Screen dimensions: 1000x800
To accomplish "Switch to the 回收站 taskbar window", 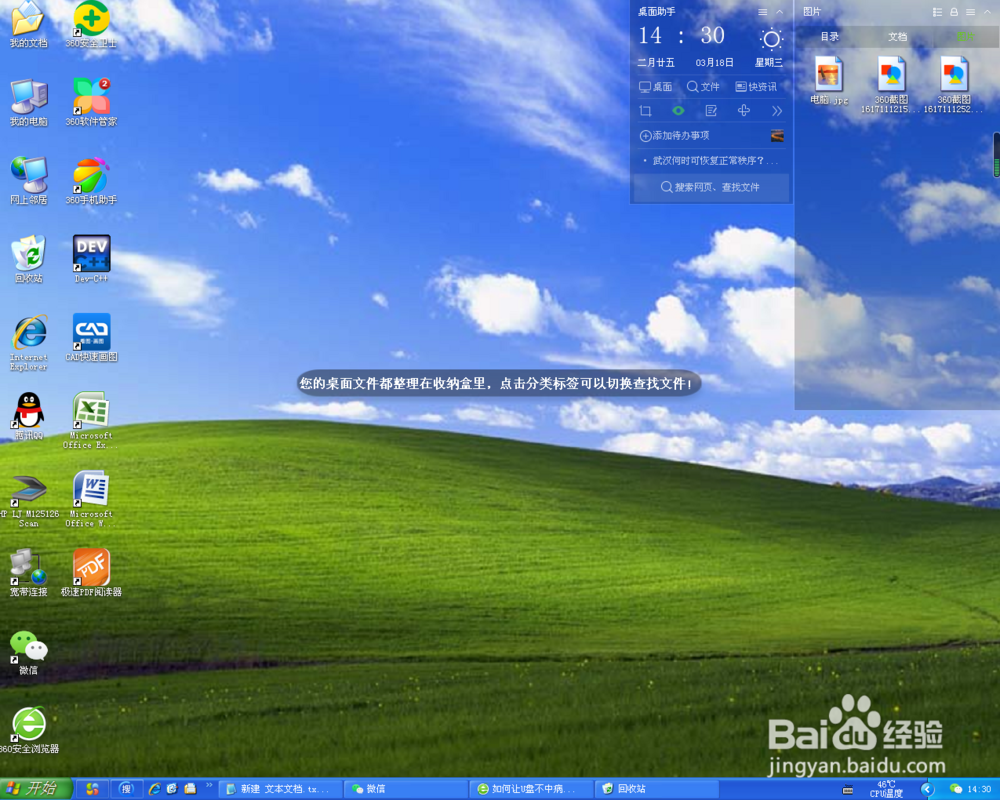I will 657,789.
